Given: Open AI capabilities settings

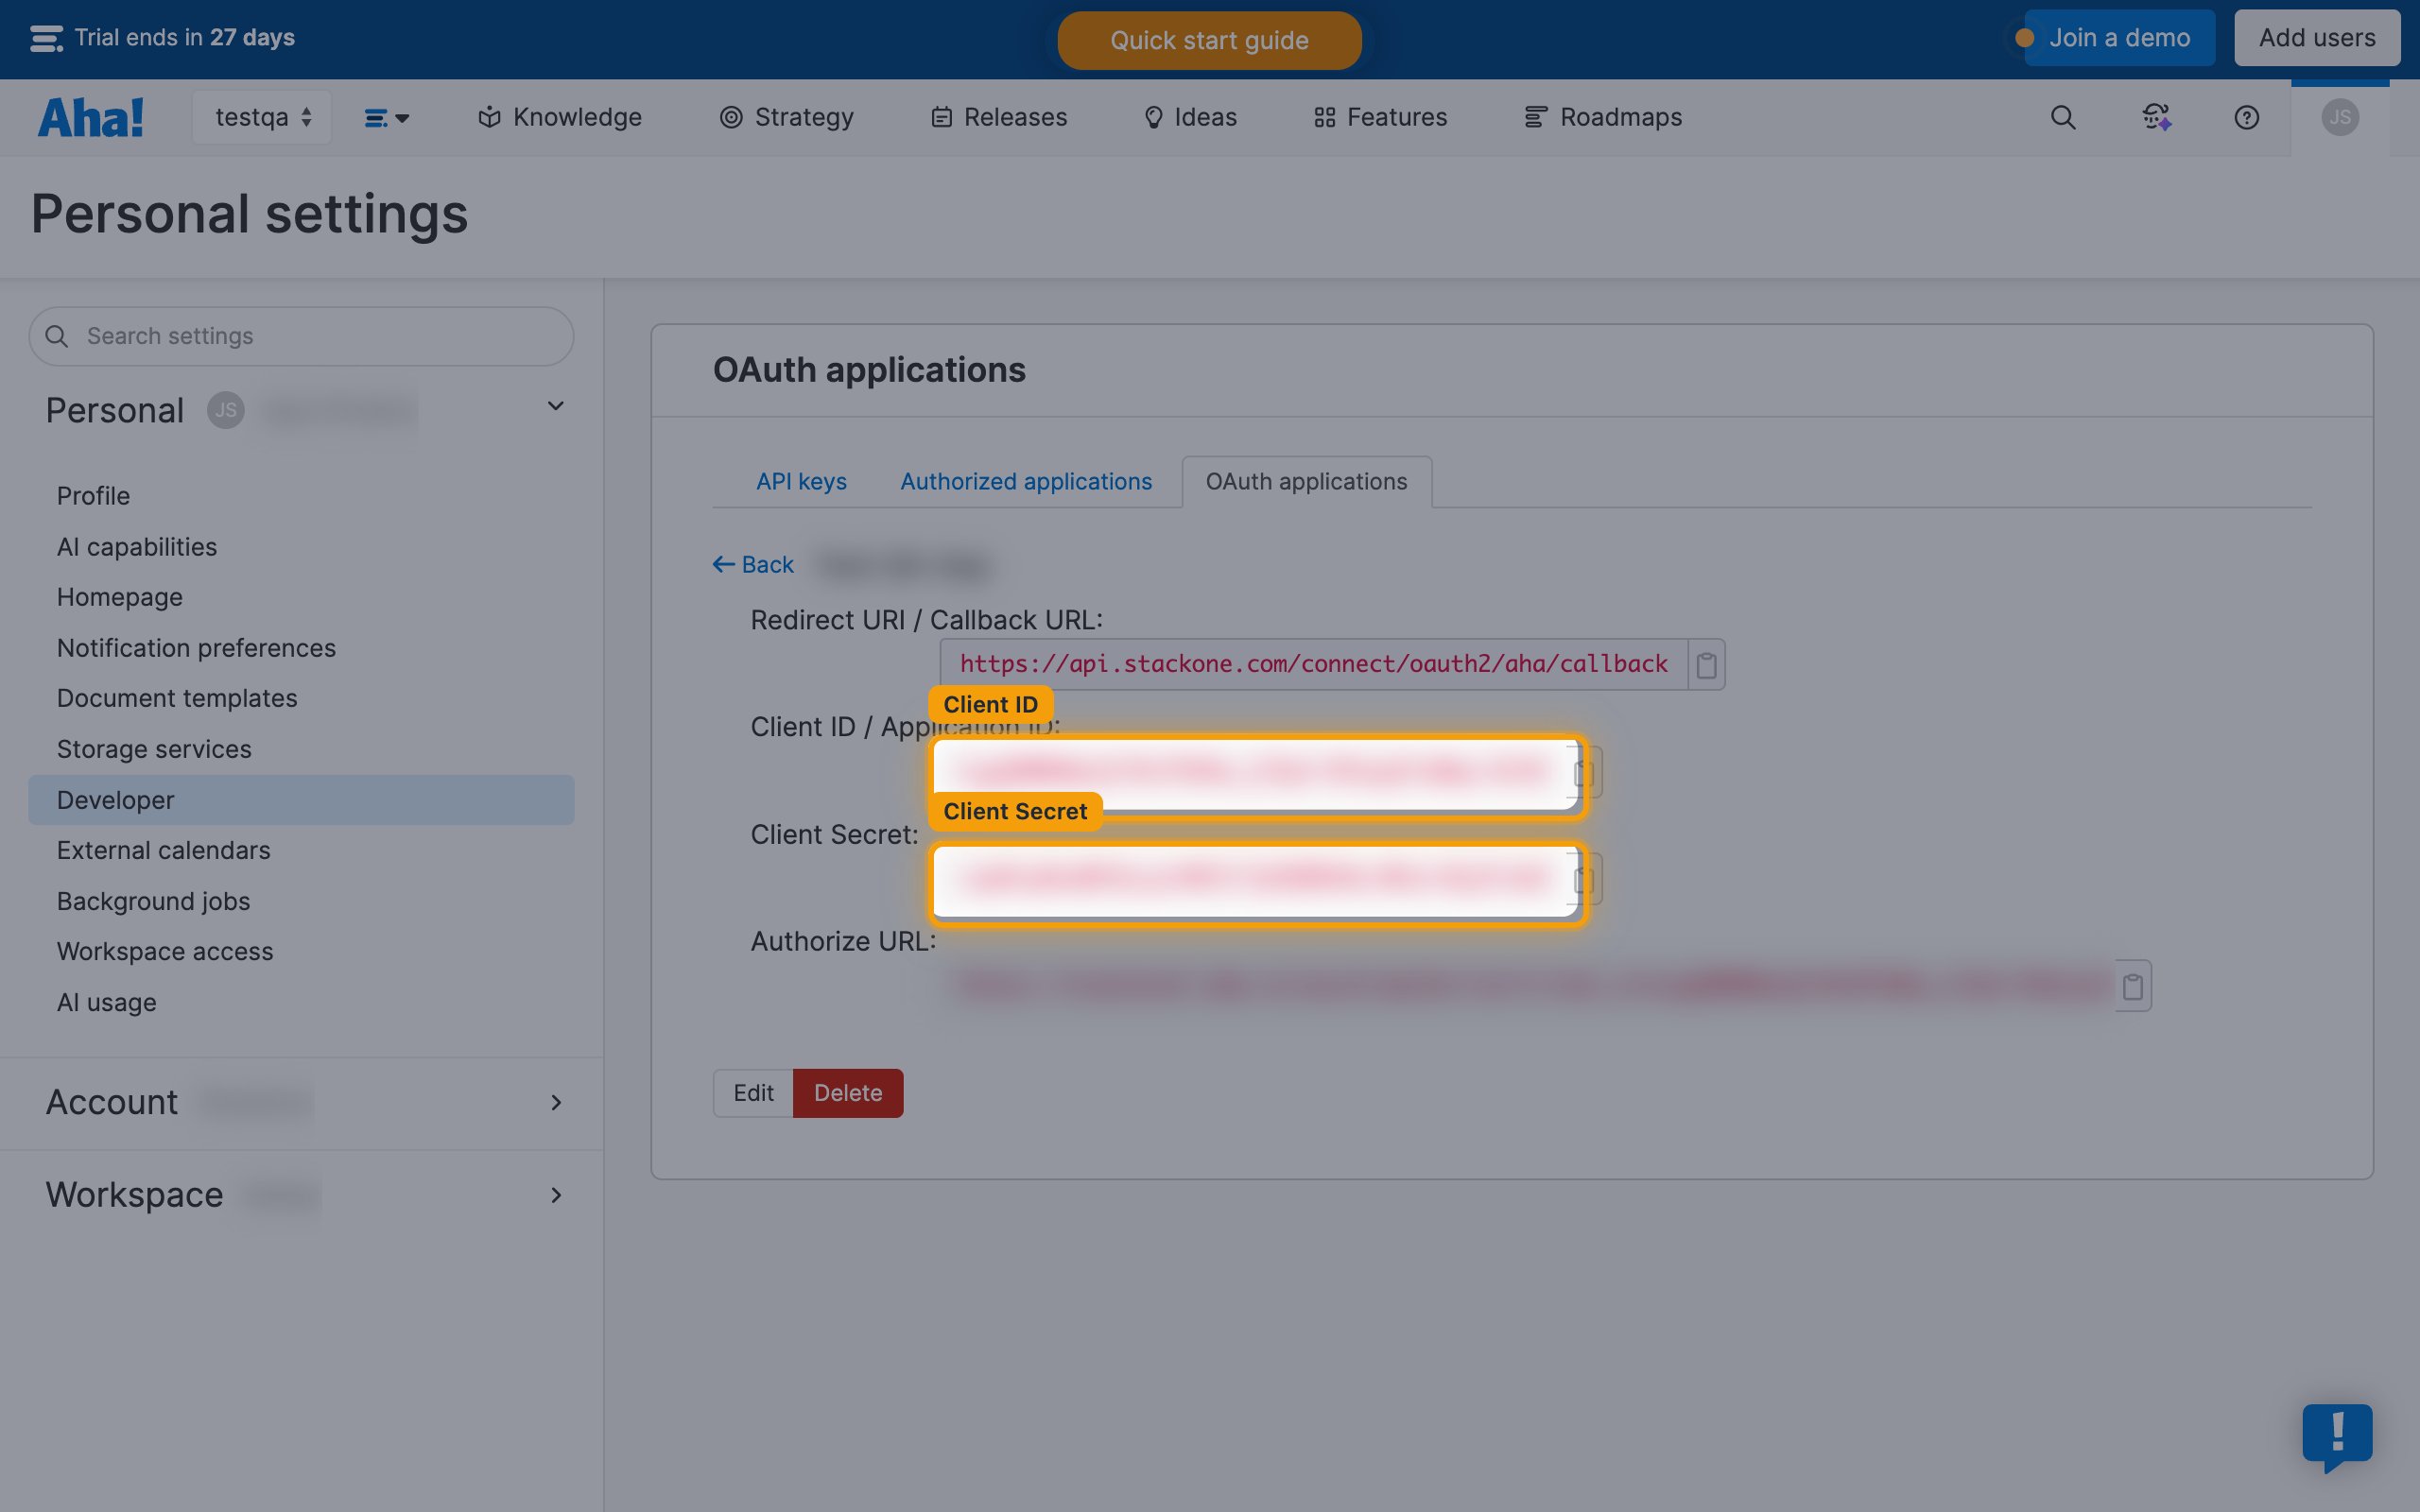Looking at the screenshot, I should coord(137,547).
